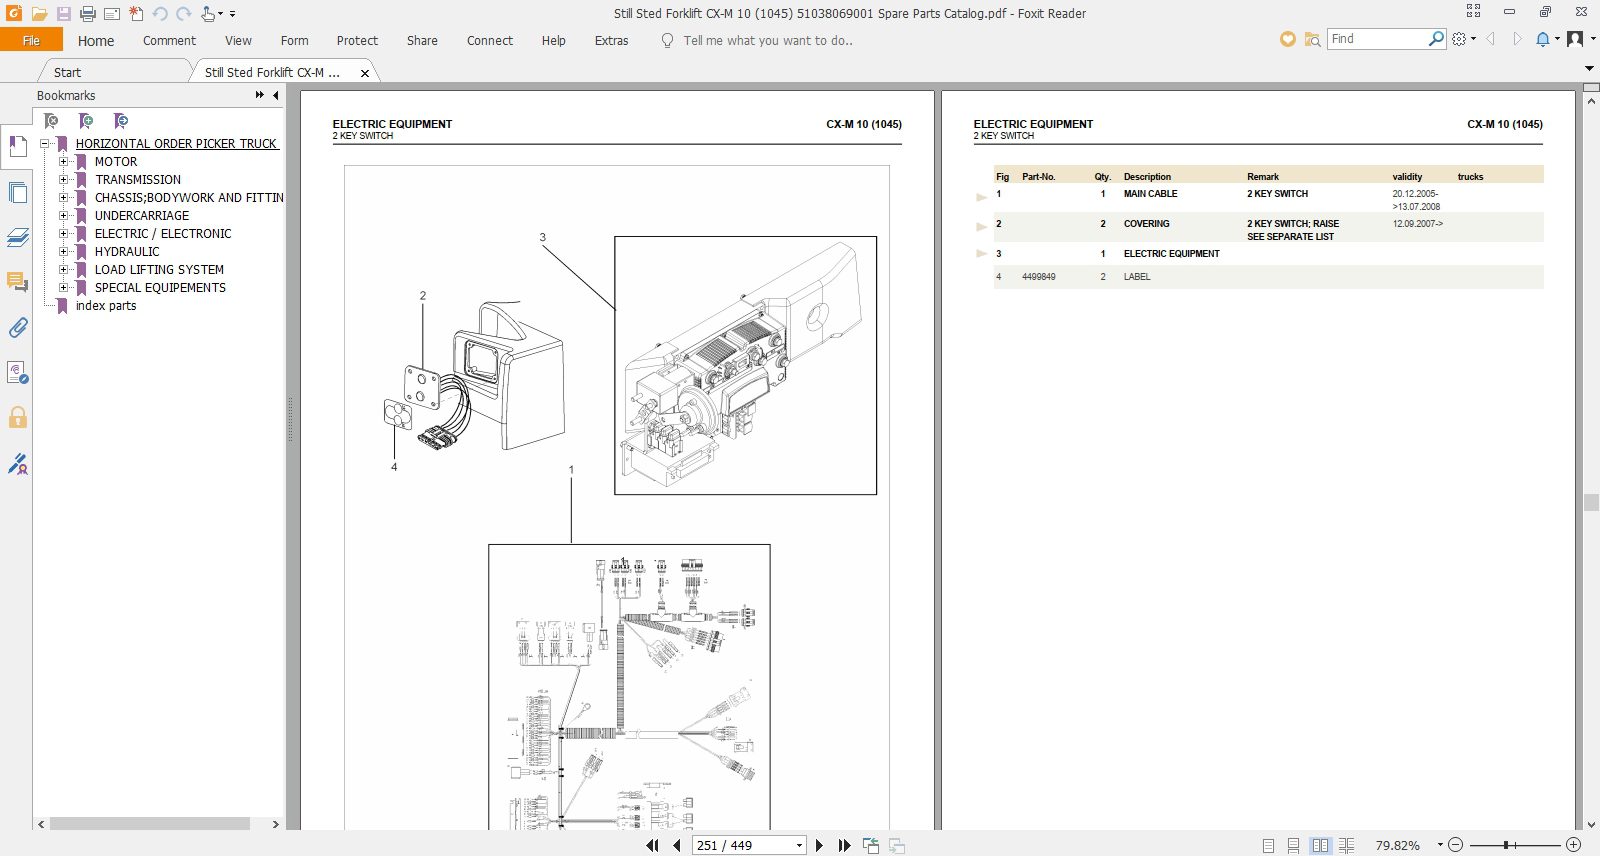
Task: Switch to the Comment ribbon tab
Action: (x=169, y=41)
